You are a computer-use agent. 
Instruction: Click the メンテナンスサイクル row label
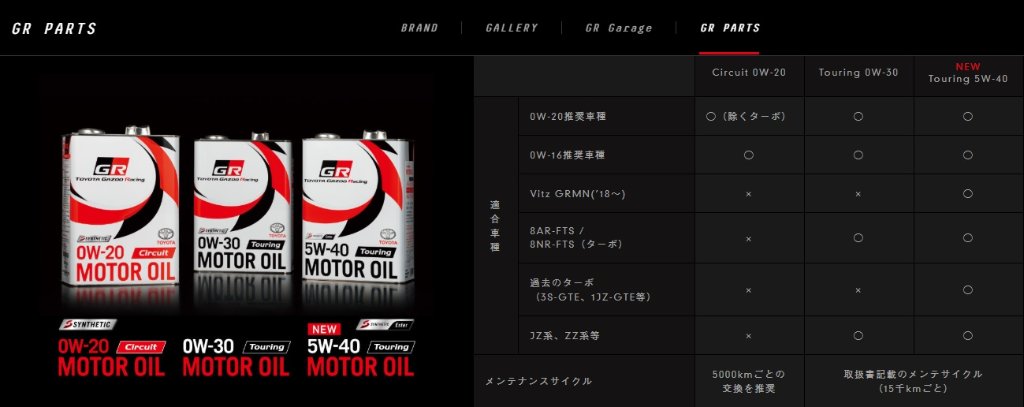[x=538, y=382]
